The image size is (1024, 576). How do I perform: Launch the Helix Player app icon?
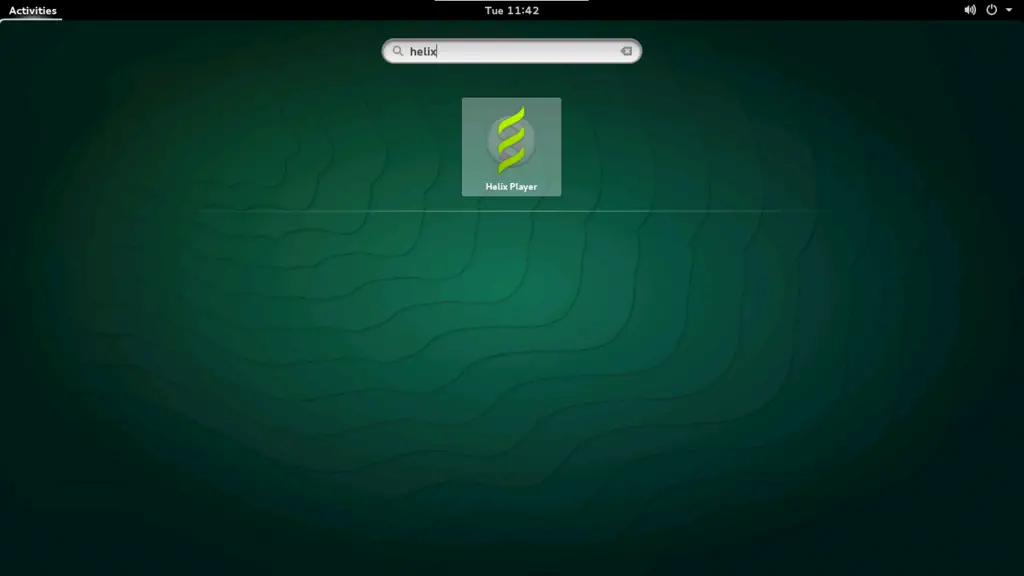point(511,147)
